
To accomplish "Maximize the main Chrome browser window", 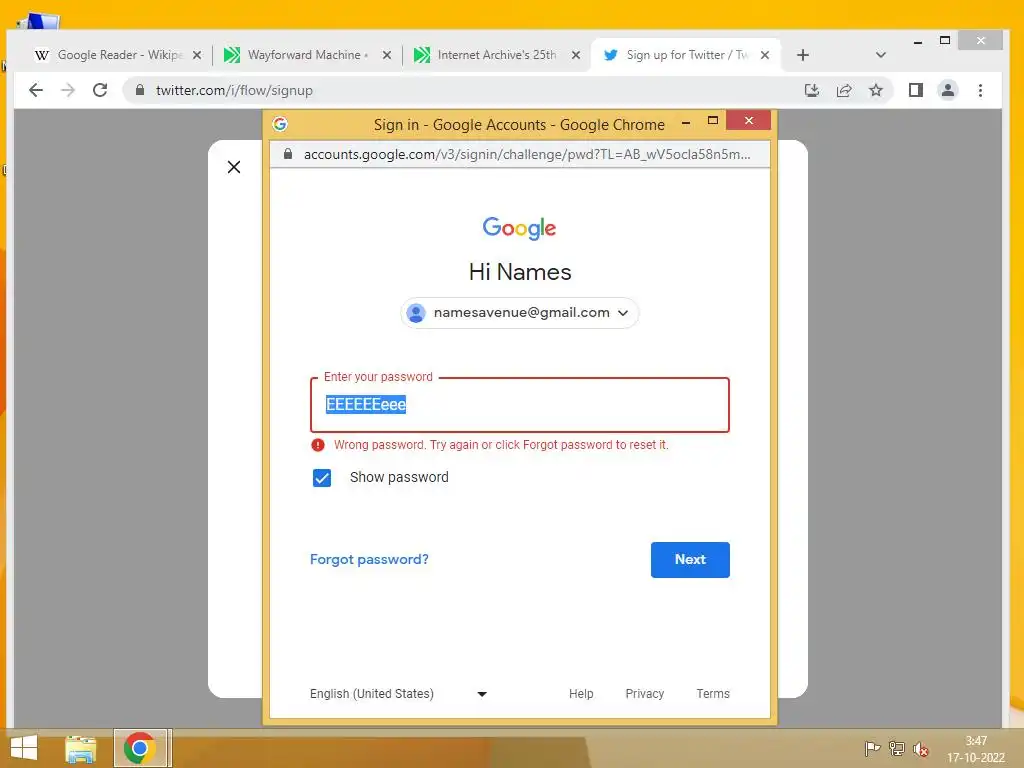I will [944, 40].
